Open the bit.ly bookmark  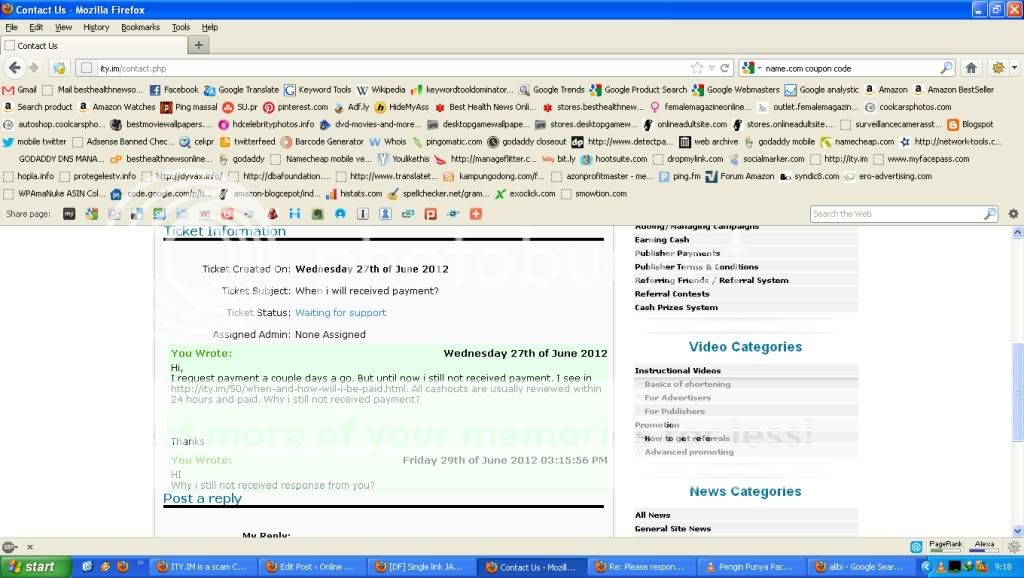click(559, 159)
